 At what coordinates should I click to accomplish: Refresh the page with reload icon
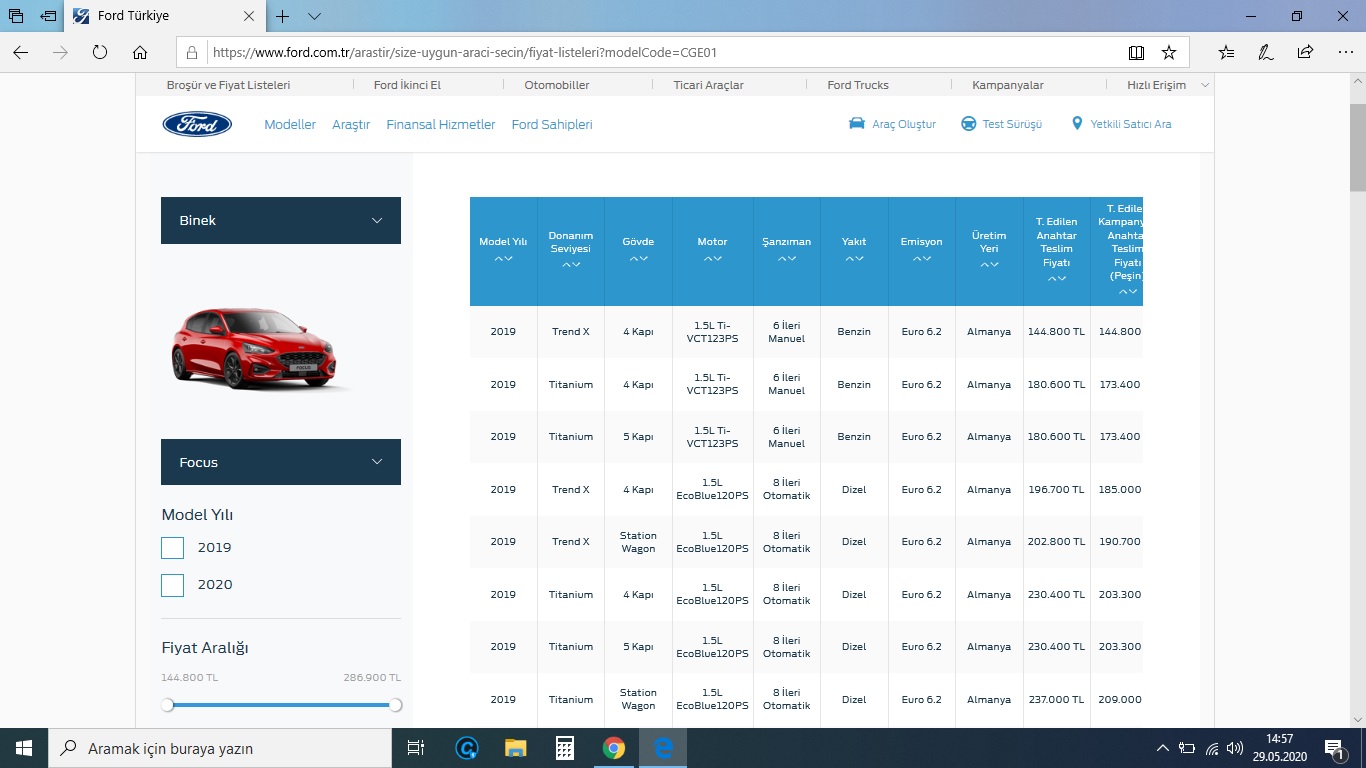[100, 52]
